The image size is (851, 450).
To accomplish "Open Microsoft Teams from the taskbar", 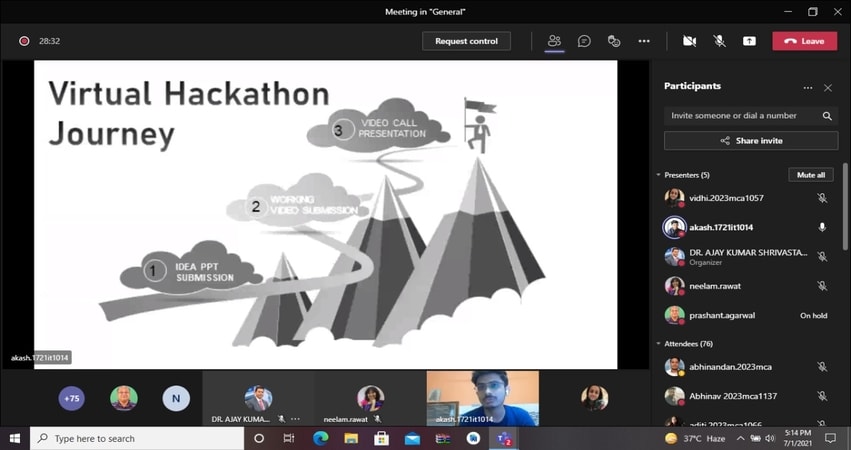I will [504, 438].
